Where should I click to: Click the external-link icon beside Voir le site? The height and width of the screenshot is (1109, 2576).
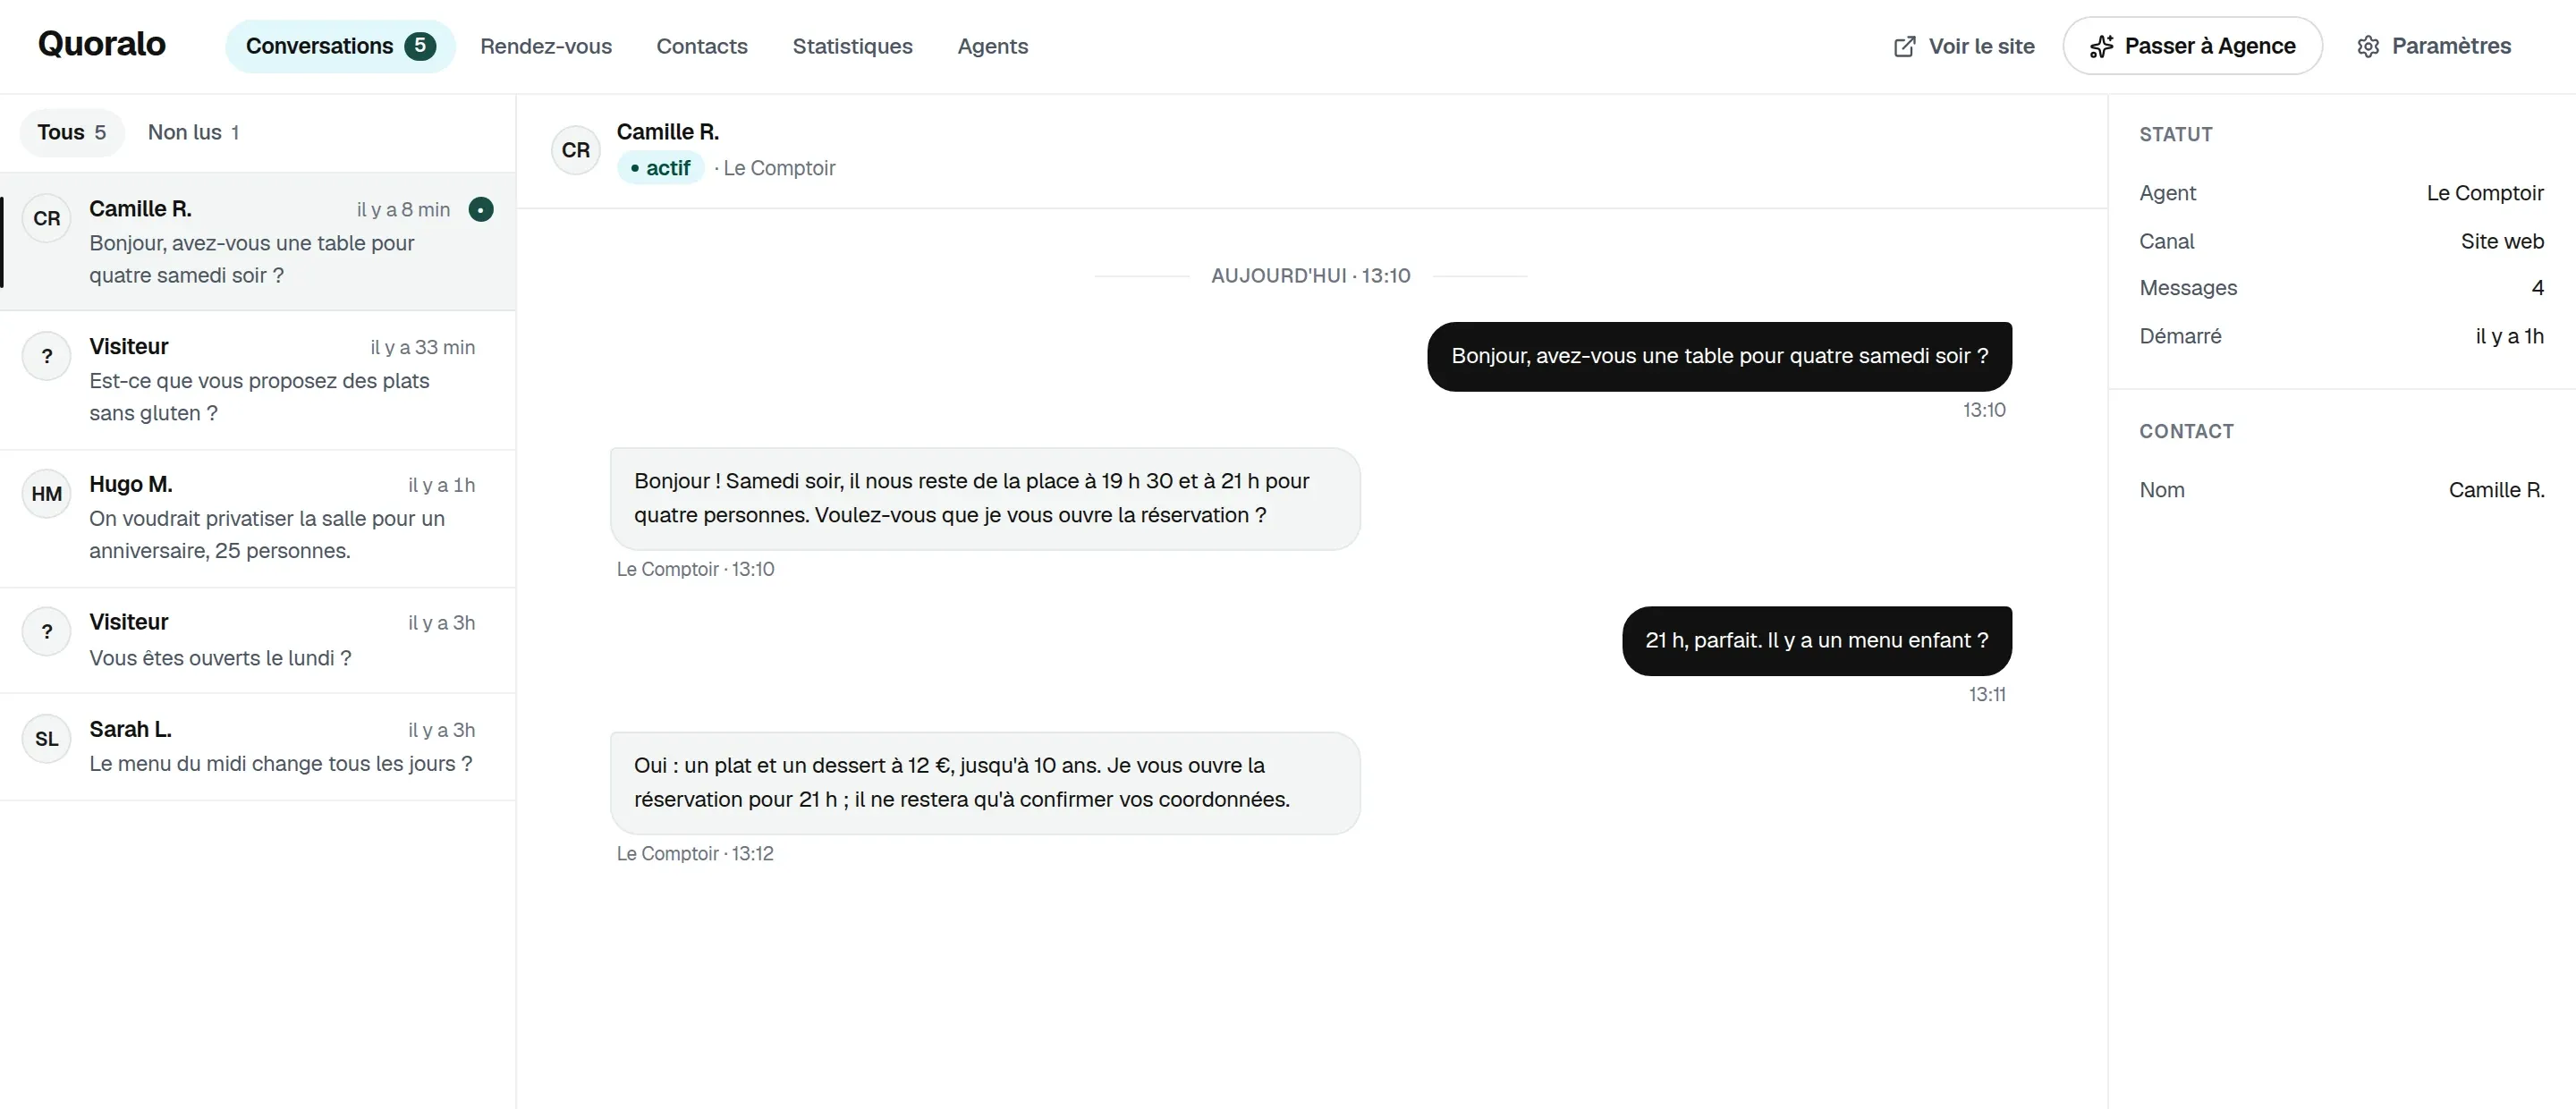tap(1905, 46)
